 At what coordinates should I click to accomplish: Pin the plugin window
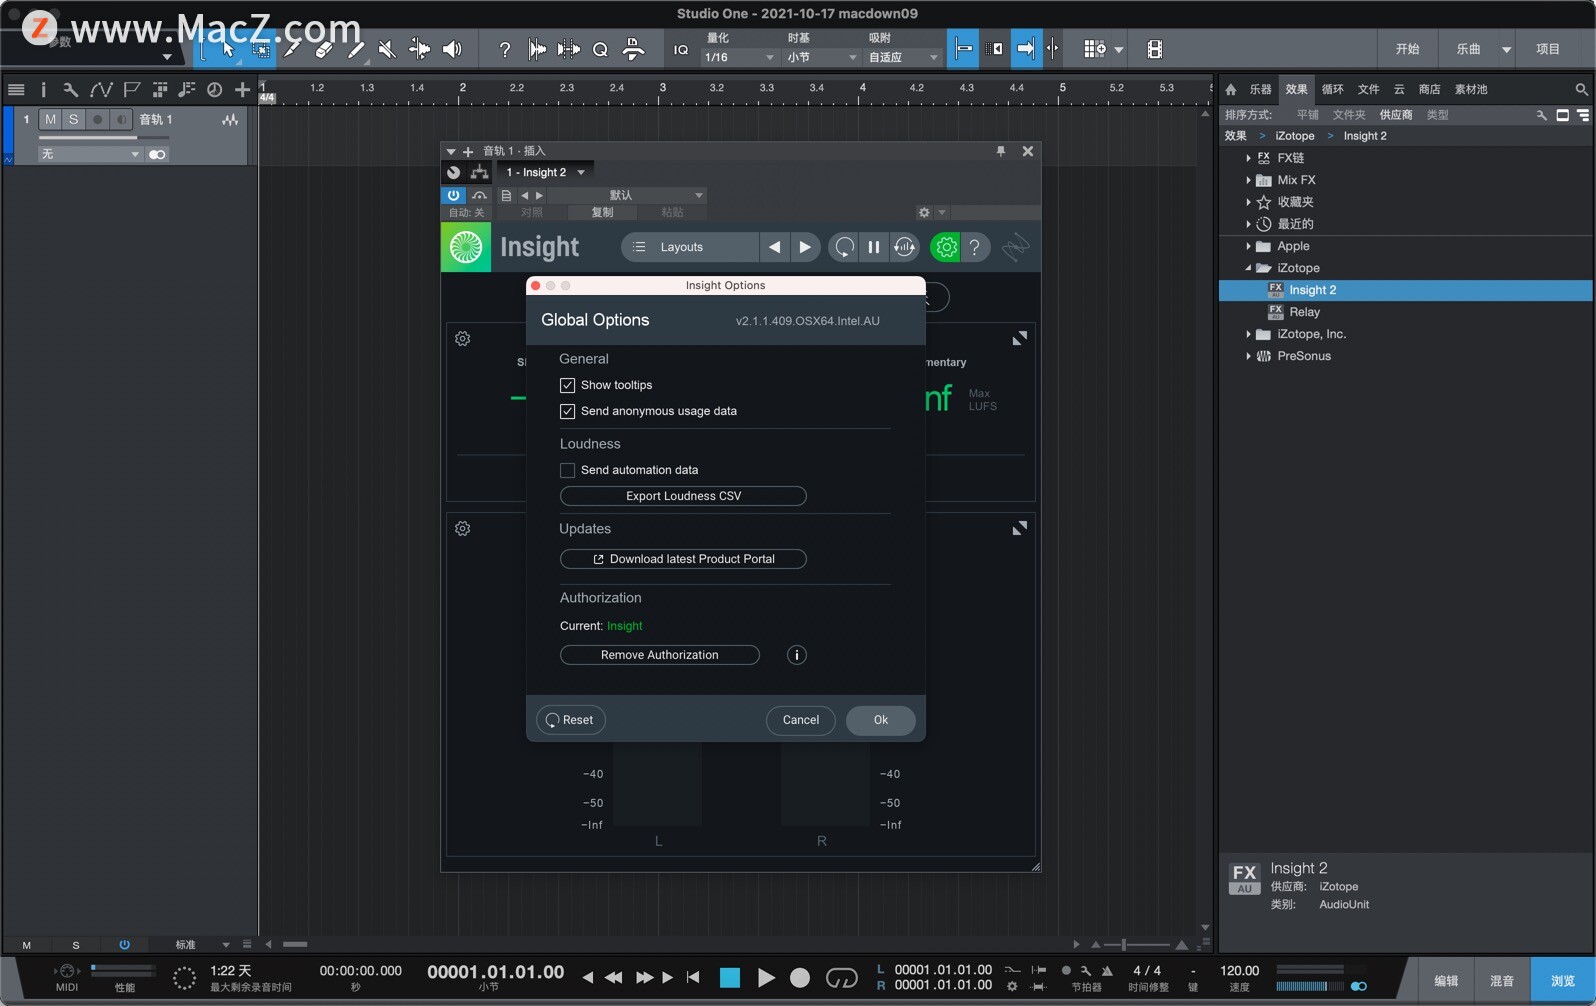point(1000,151)
